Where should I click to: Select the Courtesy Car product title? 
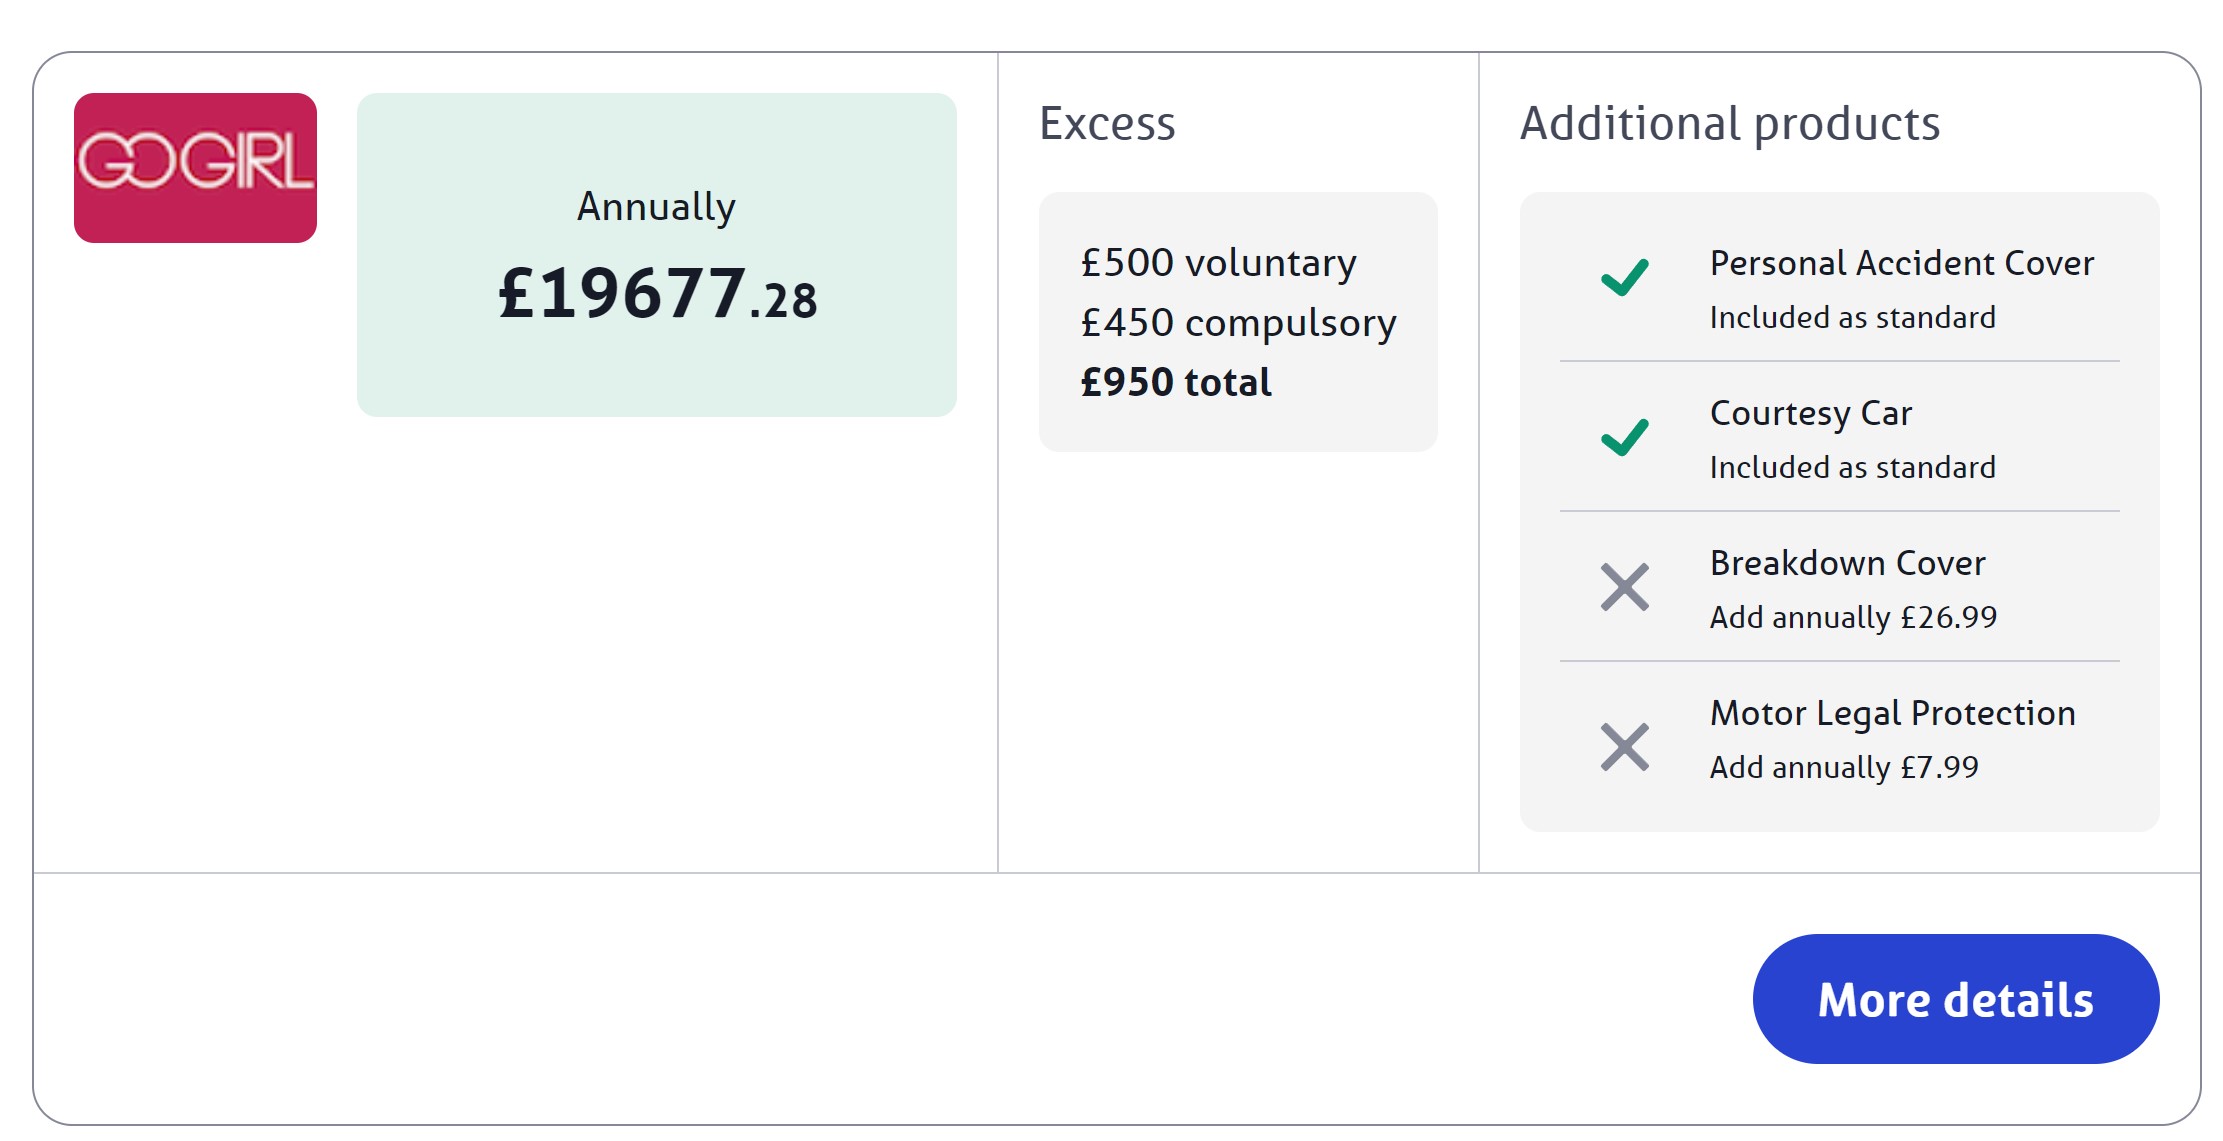(x=1810, y=413)
